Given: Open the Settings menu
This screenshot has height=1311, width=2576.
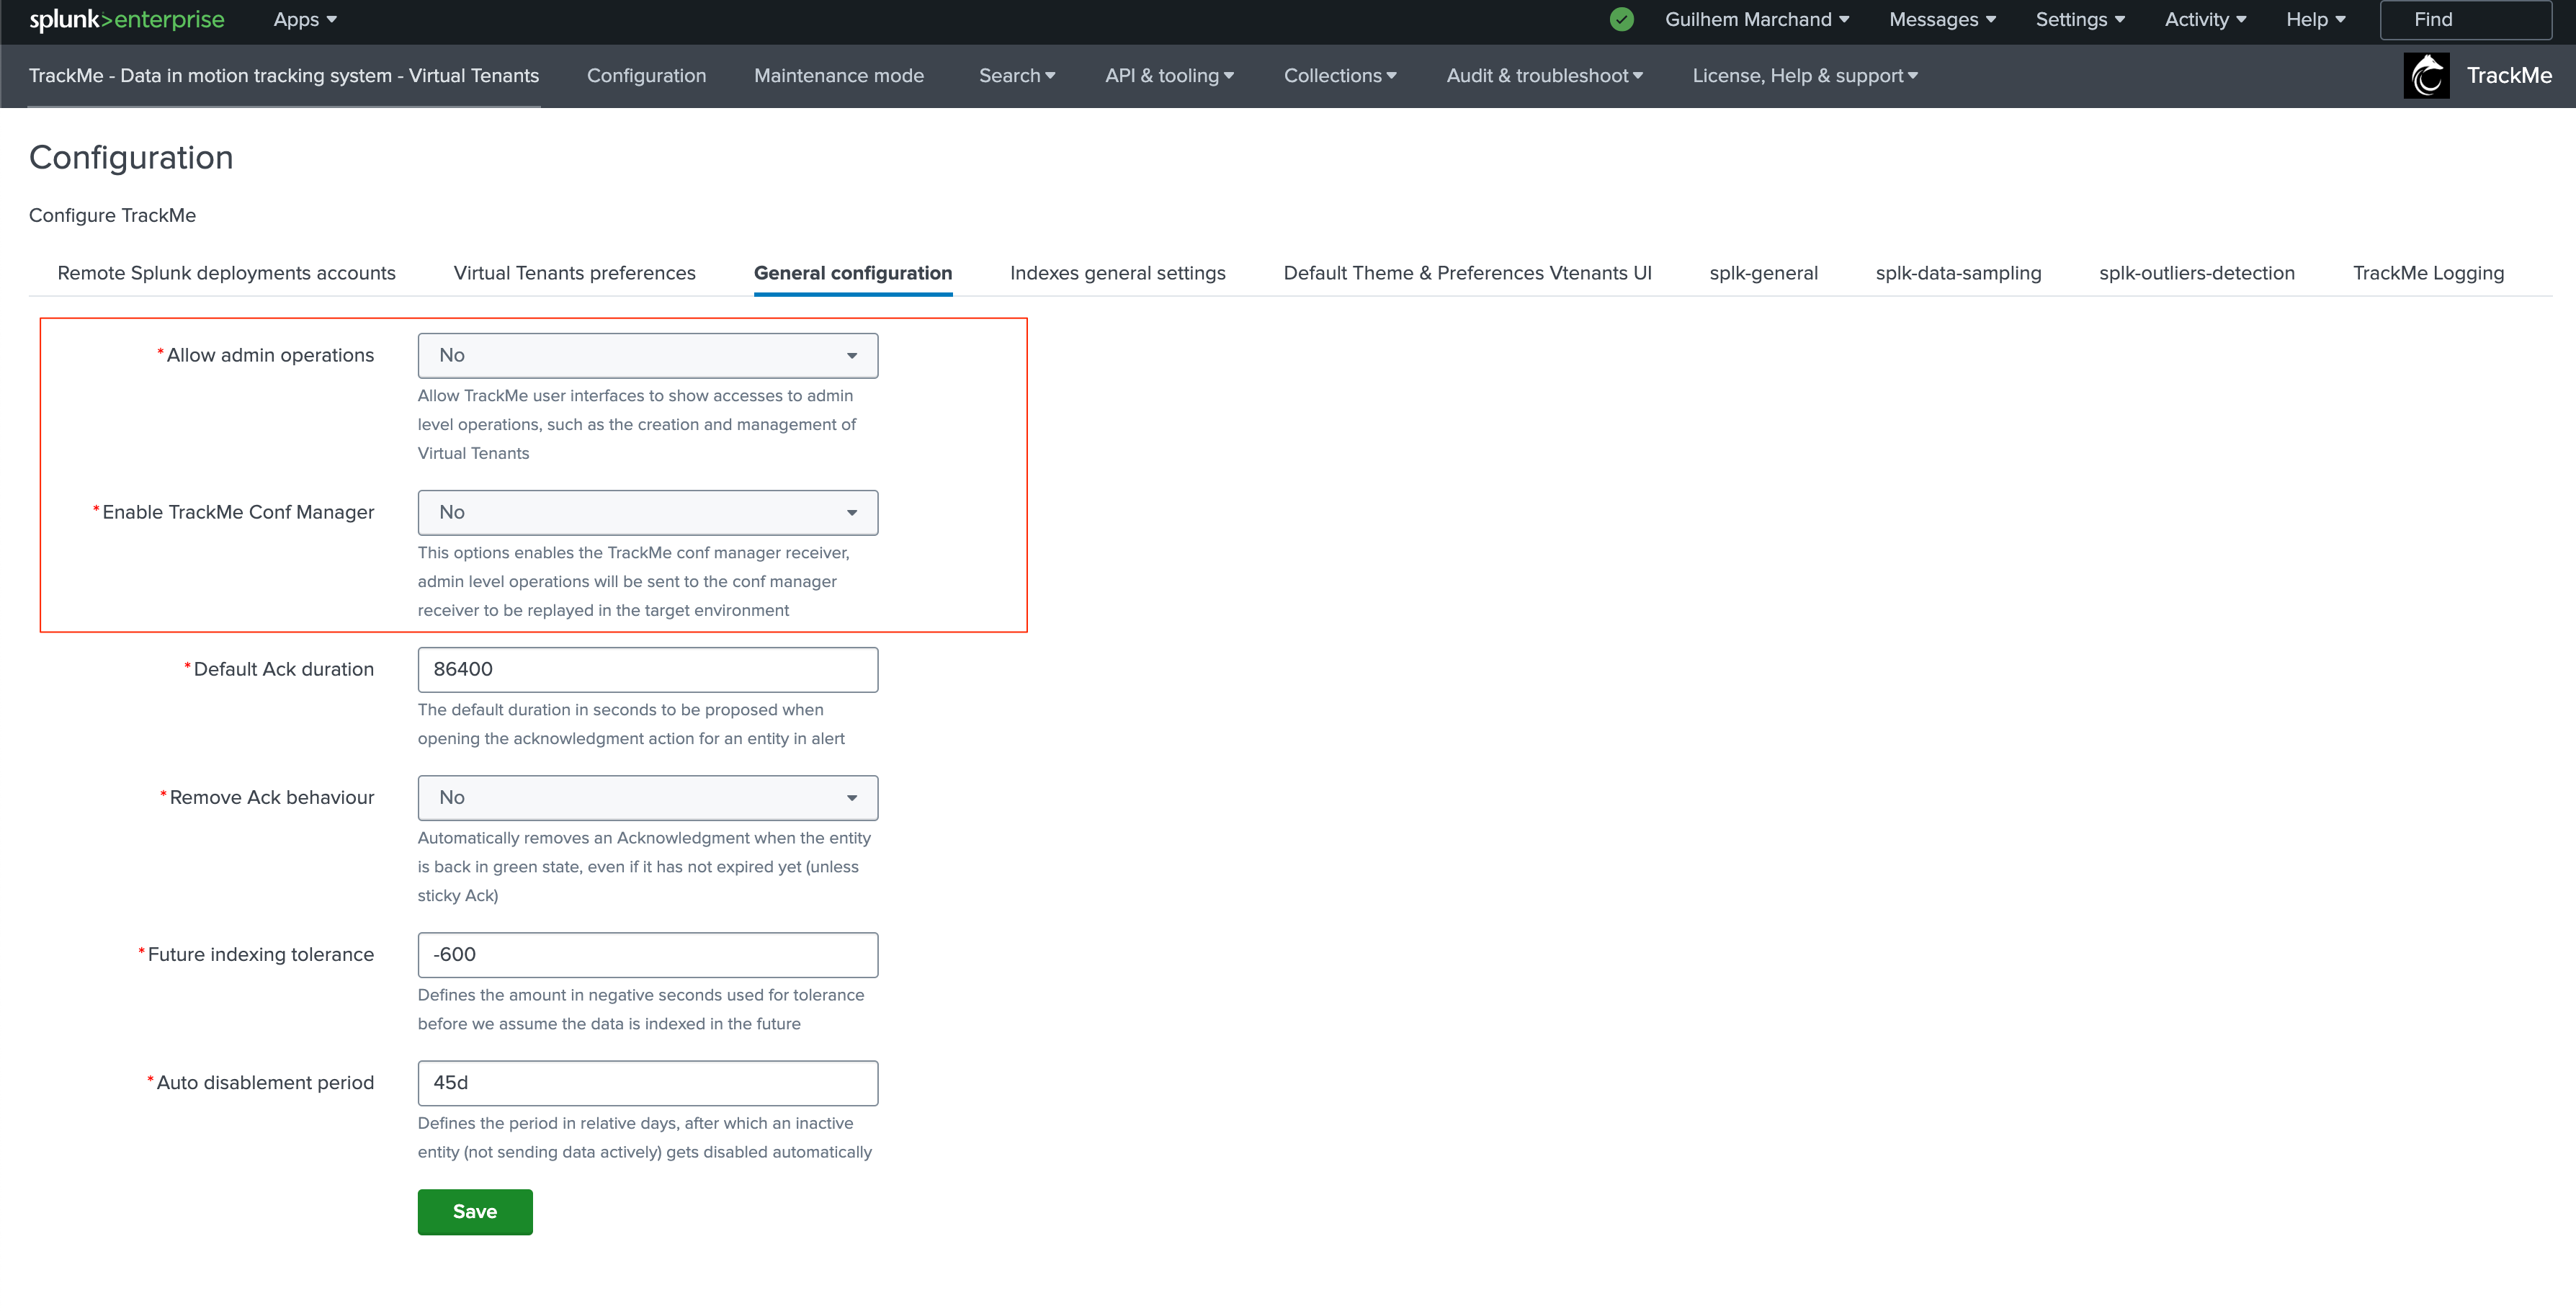Looking at the screenshot, I should click(x=2079, y=19).
